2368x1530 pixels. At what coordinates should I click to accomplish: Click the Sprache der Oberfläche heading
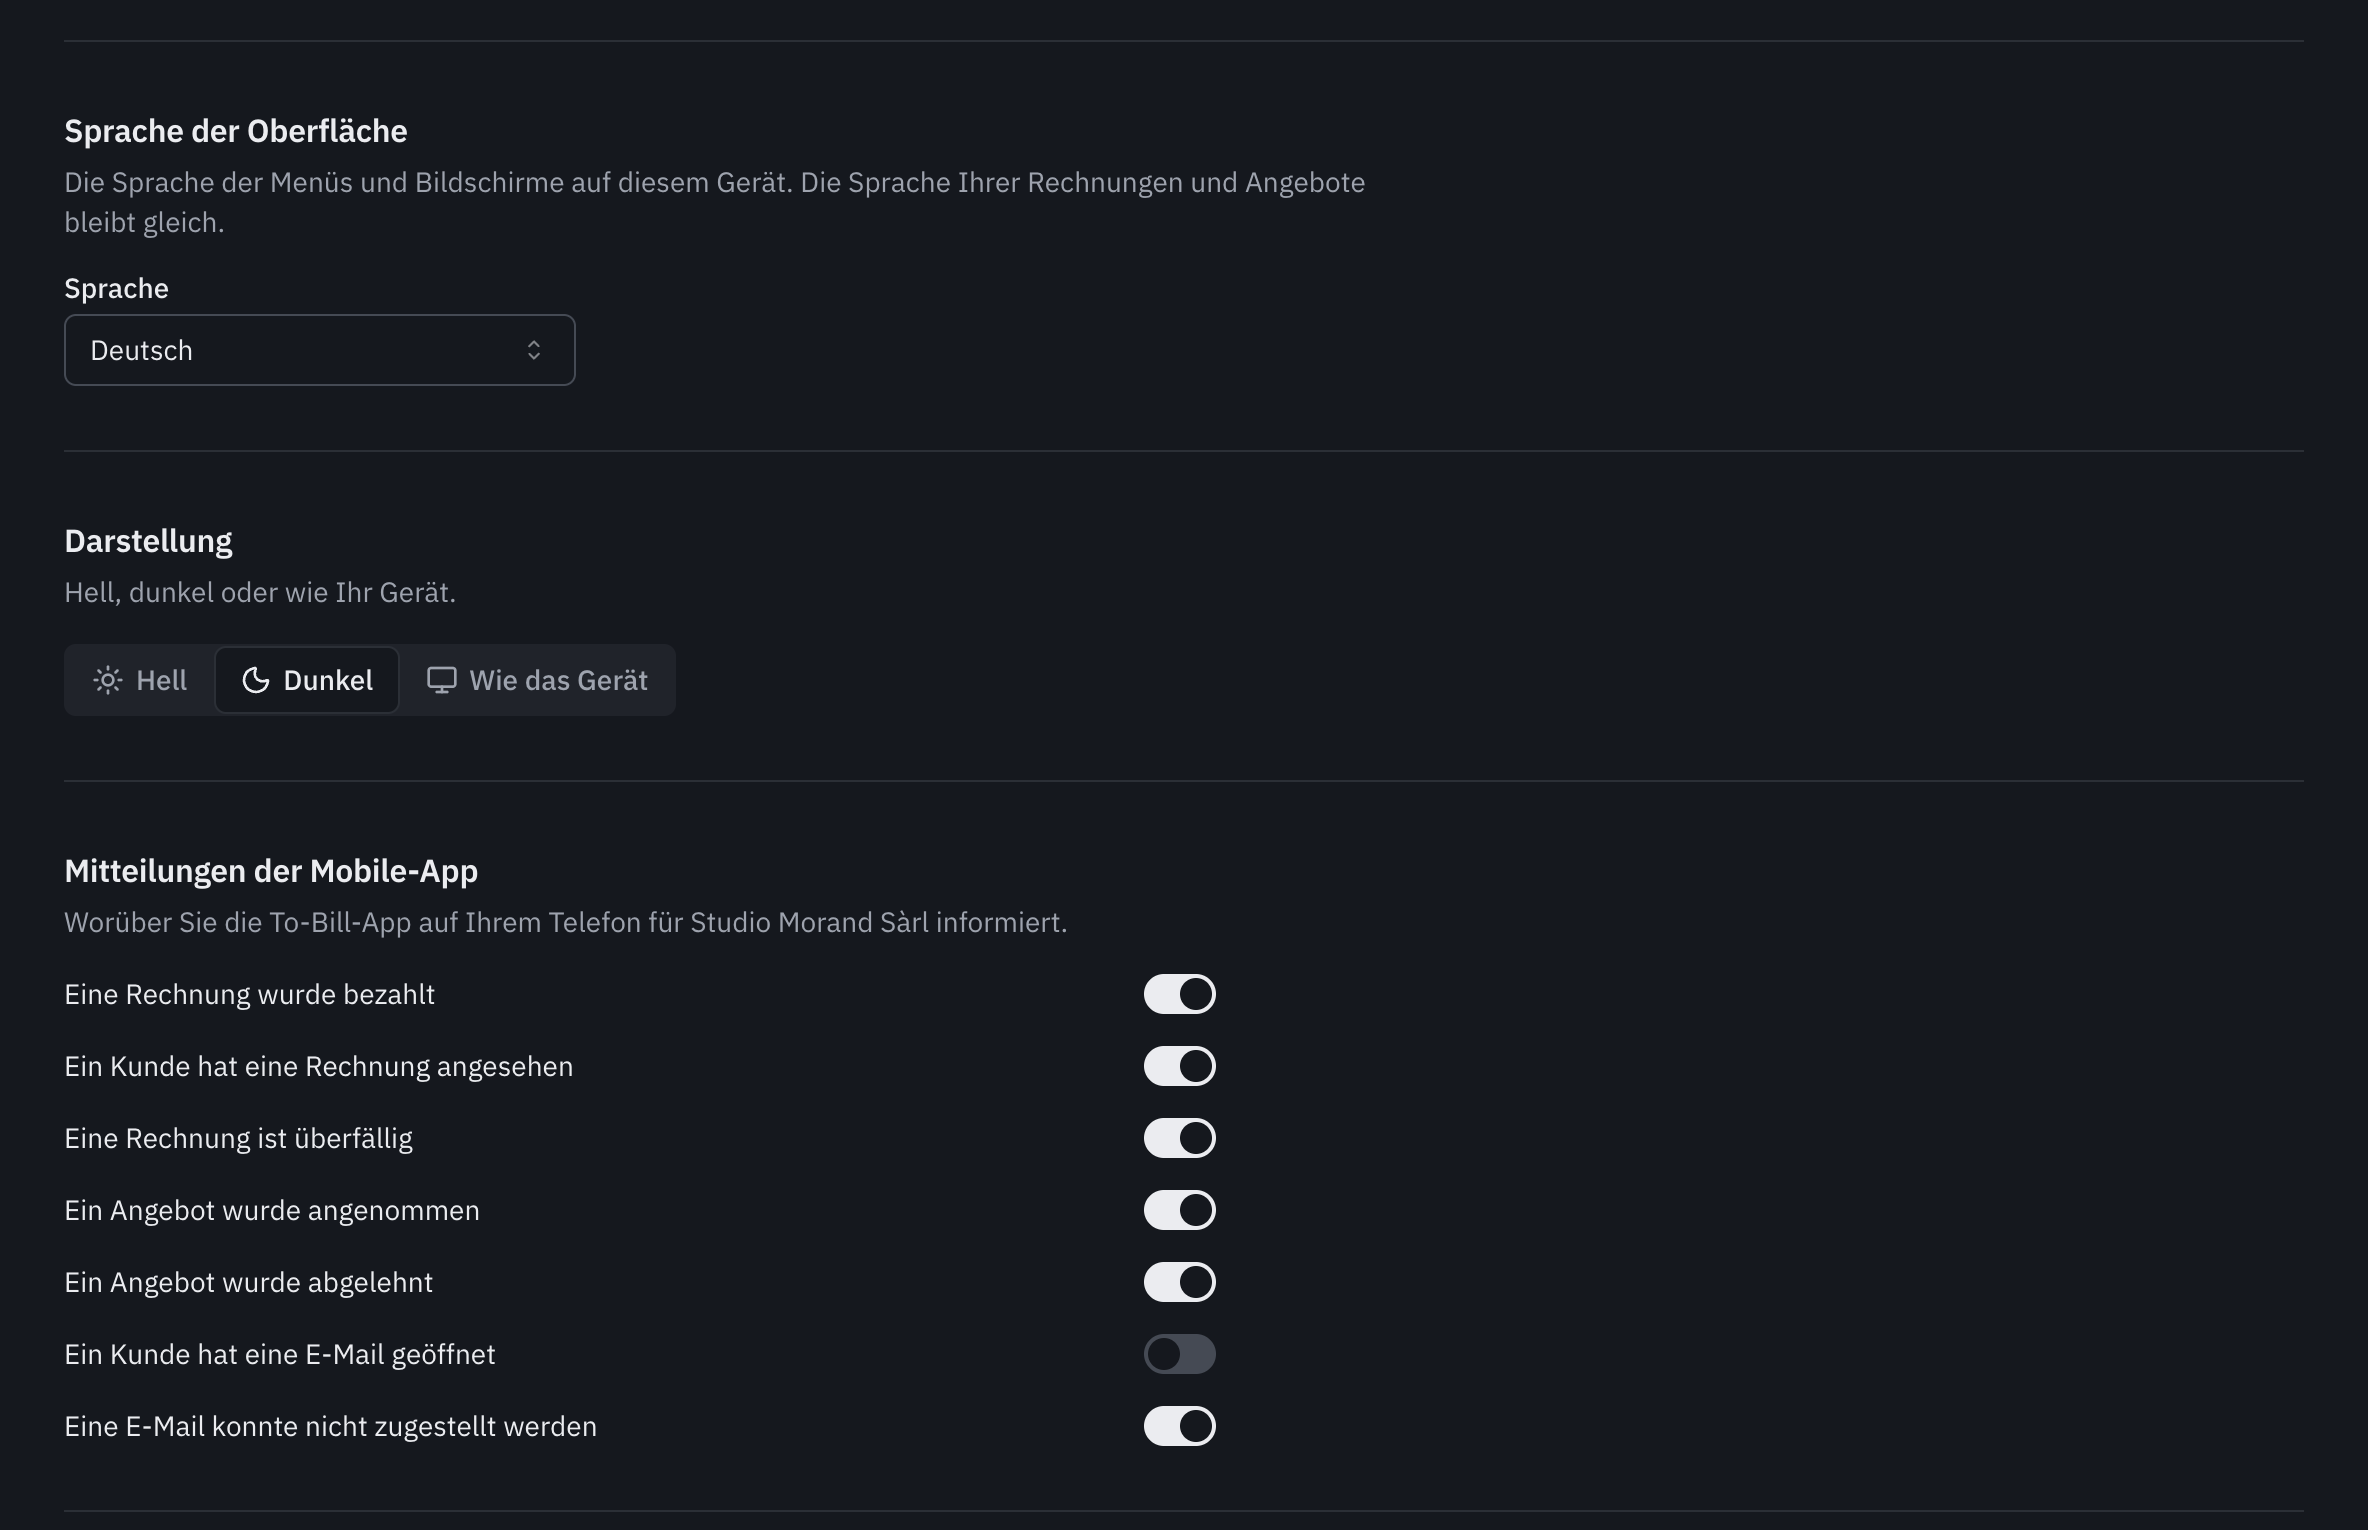coord(236,131)
